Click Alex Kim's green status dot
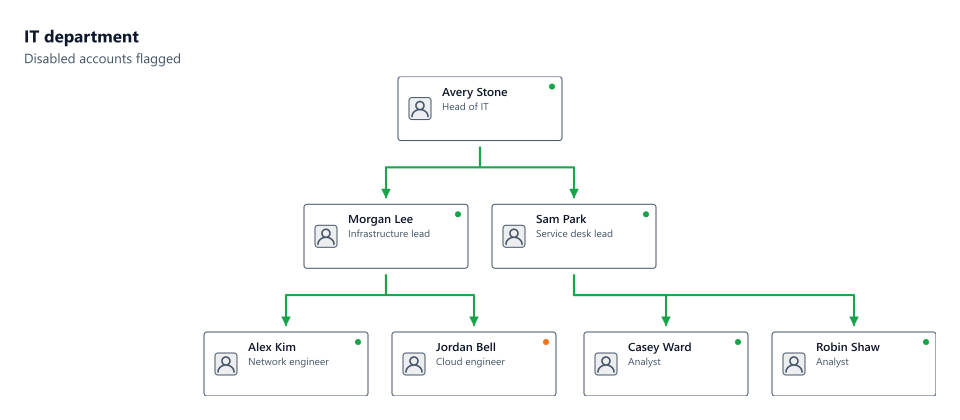Viewport: 960px width, 420px height. coord(358,342)
